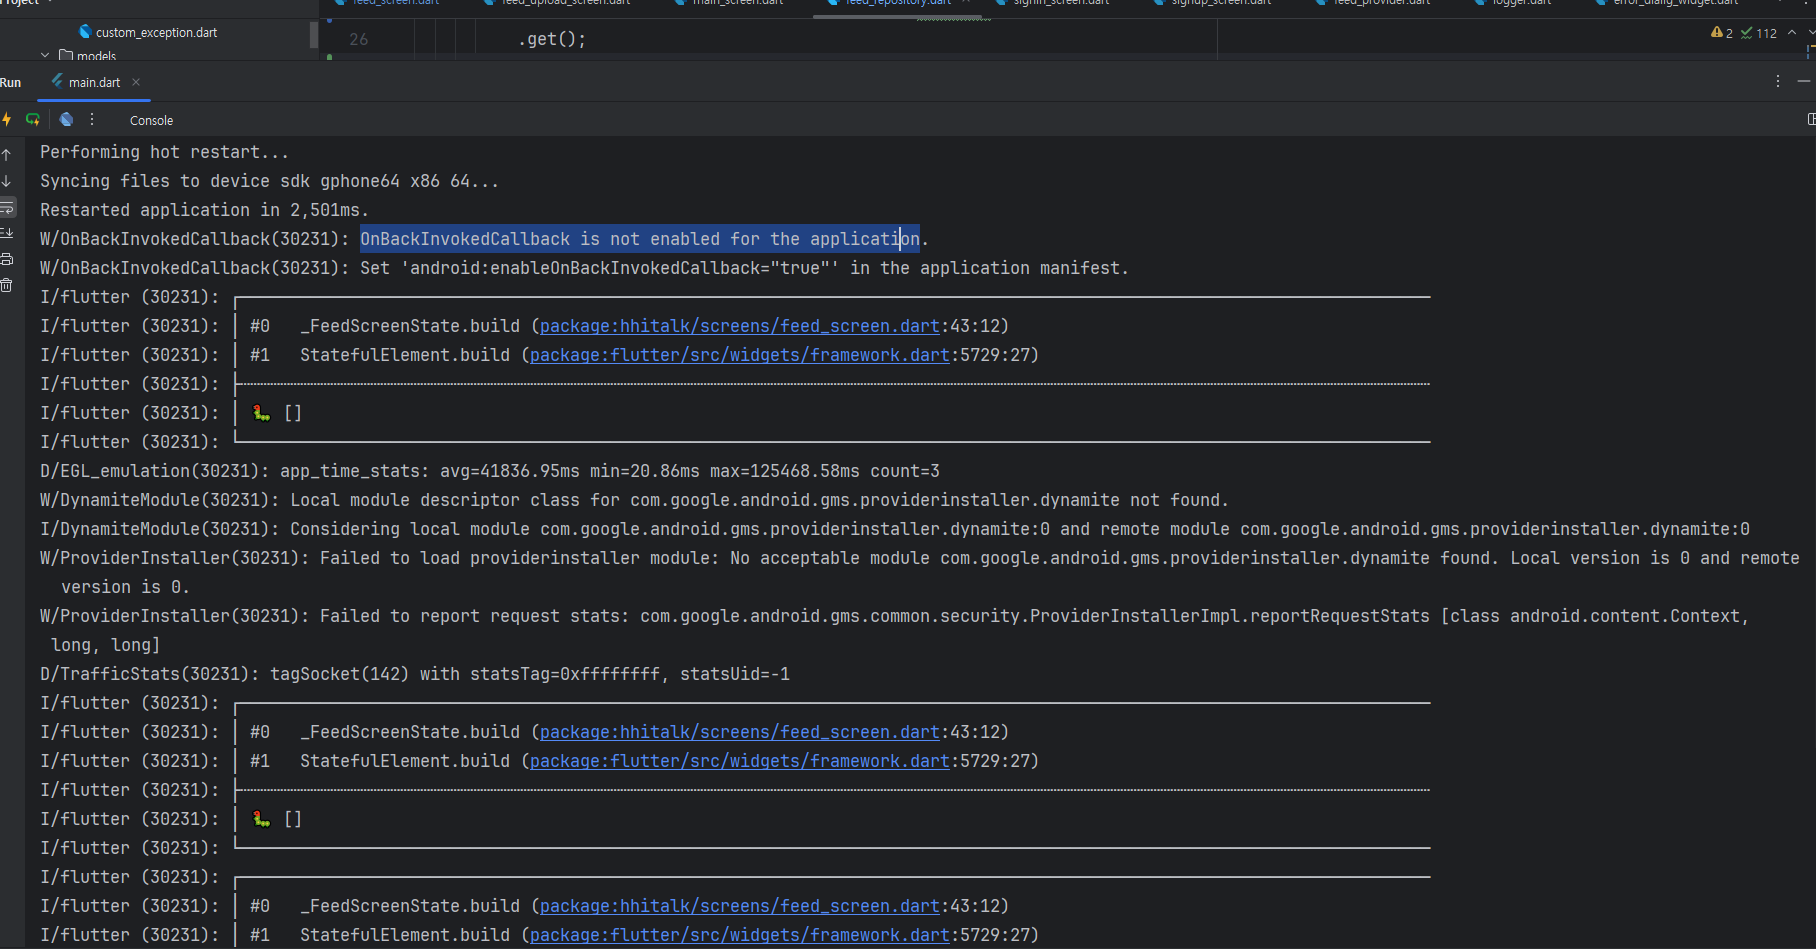The width and height of the screenshot is (1816, 949).
Task: Open first framework.dart:5729:27 stack trace link
Action: click(740, 355)
